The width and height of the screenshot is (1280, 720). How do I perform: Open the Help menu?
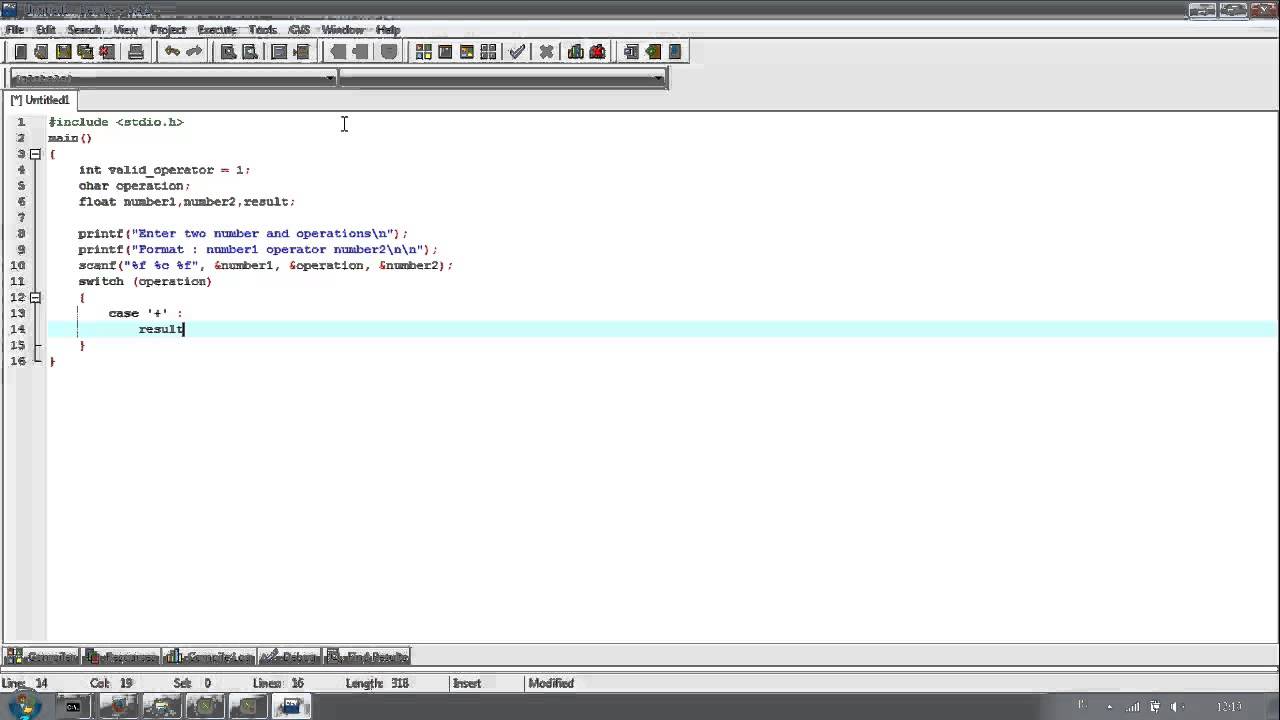coord(388,30)
